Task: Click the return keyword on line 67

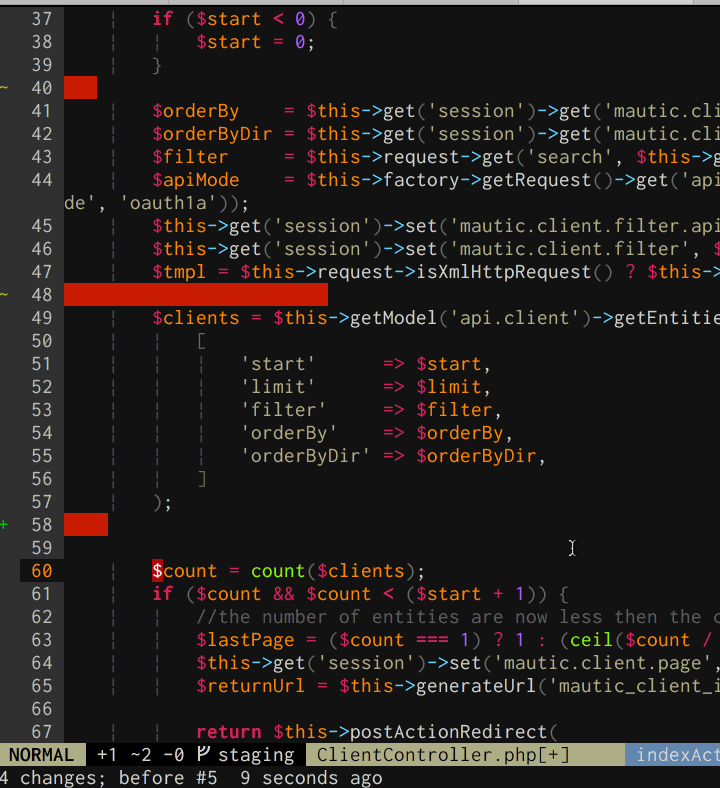Action: point(229,732)
